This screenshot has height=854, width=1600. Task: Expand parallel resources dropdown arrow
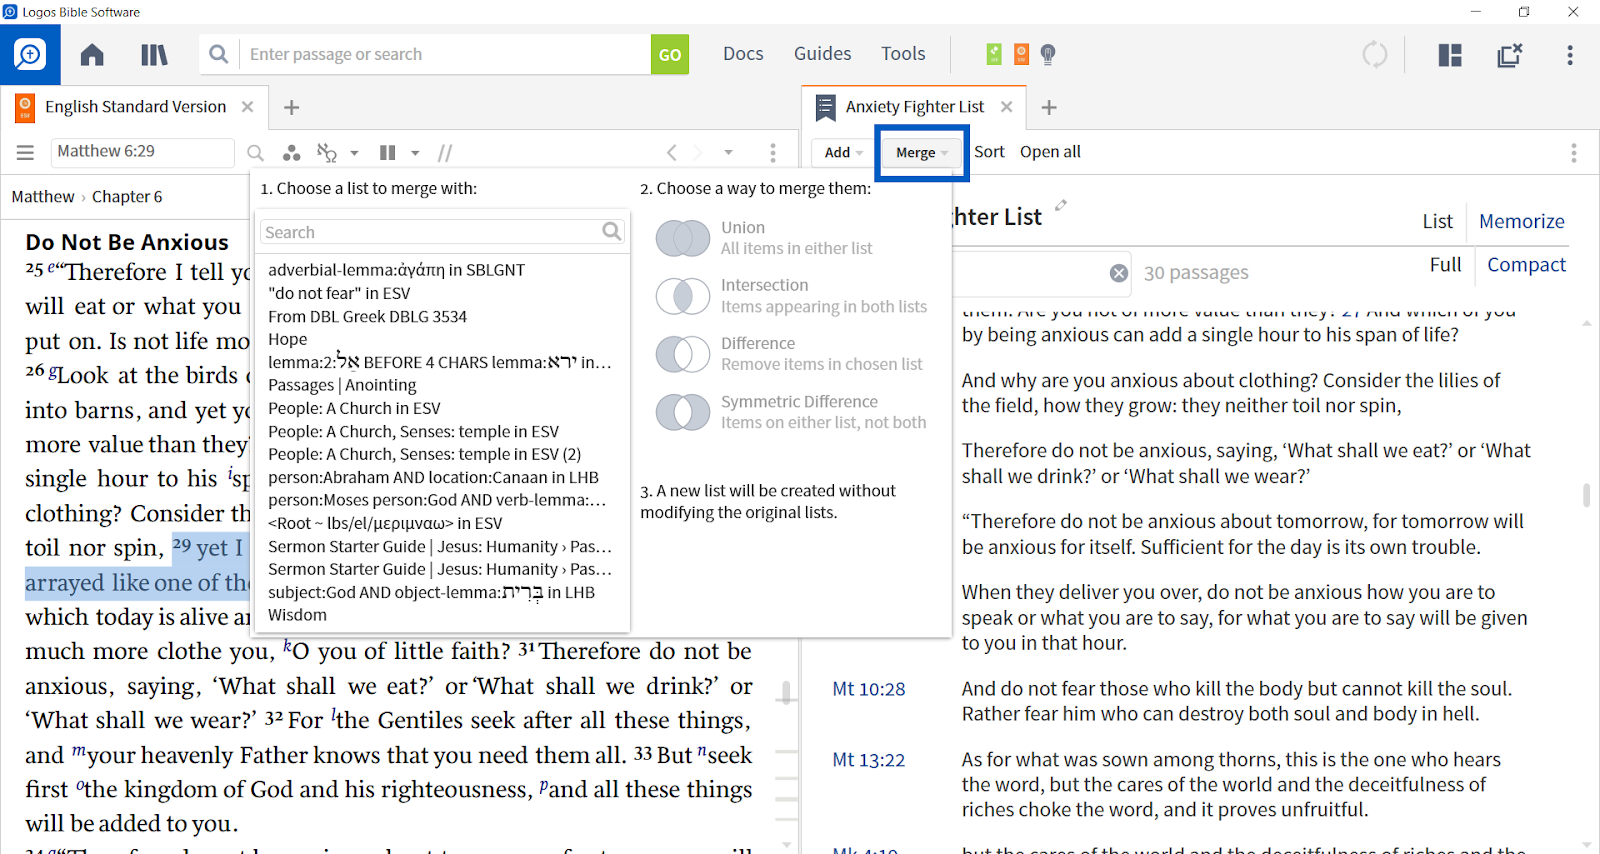tap(354, 153)
